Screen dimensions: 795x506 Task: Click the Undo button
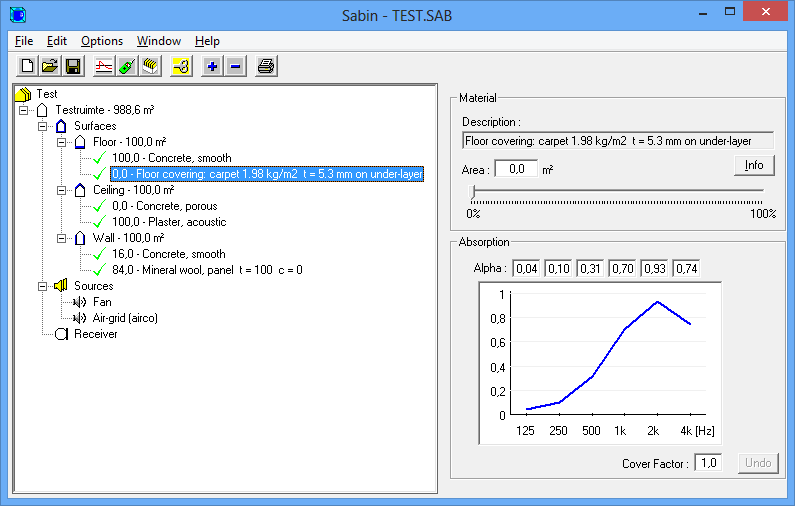pyautogui.click(x=758, y=463)
